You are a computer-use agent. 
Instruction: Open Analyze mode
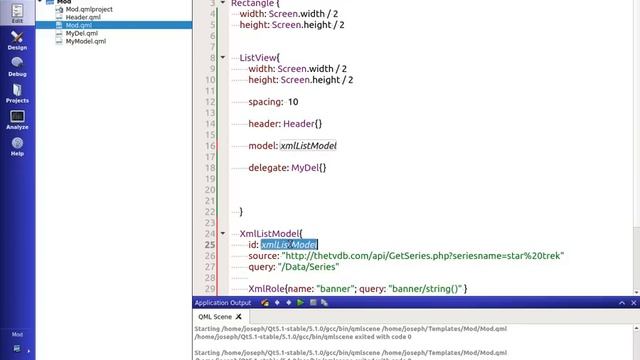point(17,120)
